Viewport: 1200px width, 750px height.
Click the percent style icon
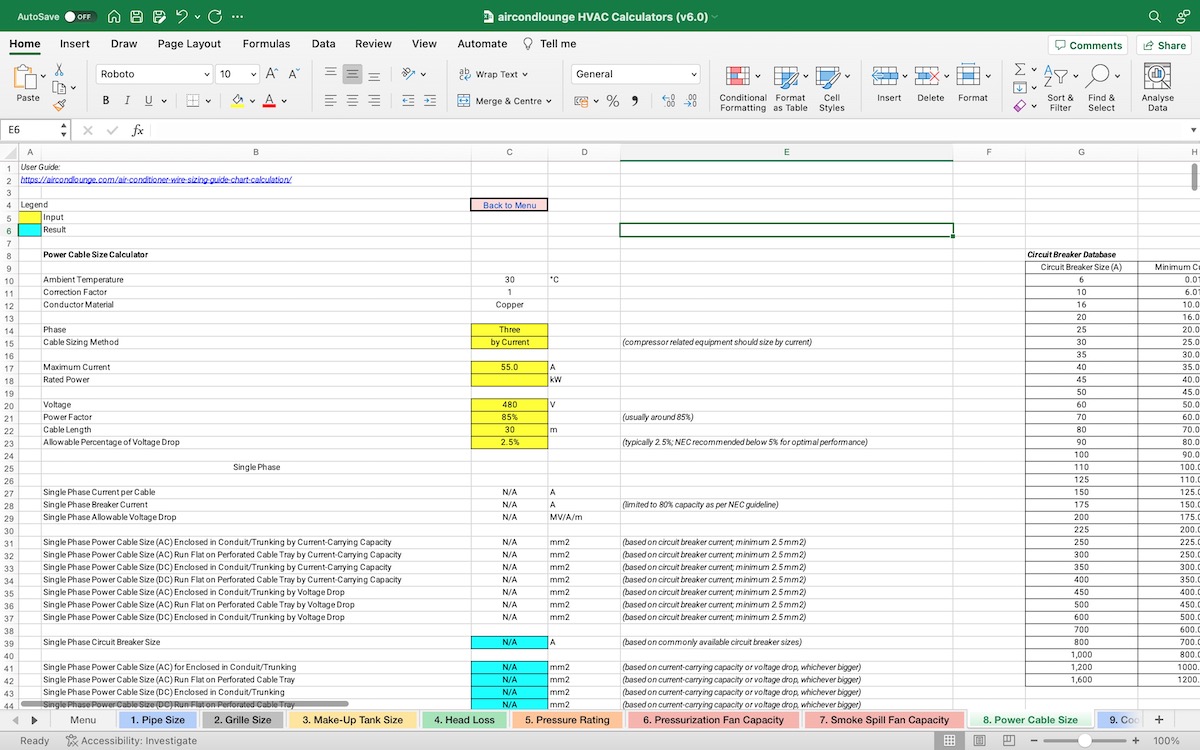[613, 101]
